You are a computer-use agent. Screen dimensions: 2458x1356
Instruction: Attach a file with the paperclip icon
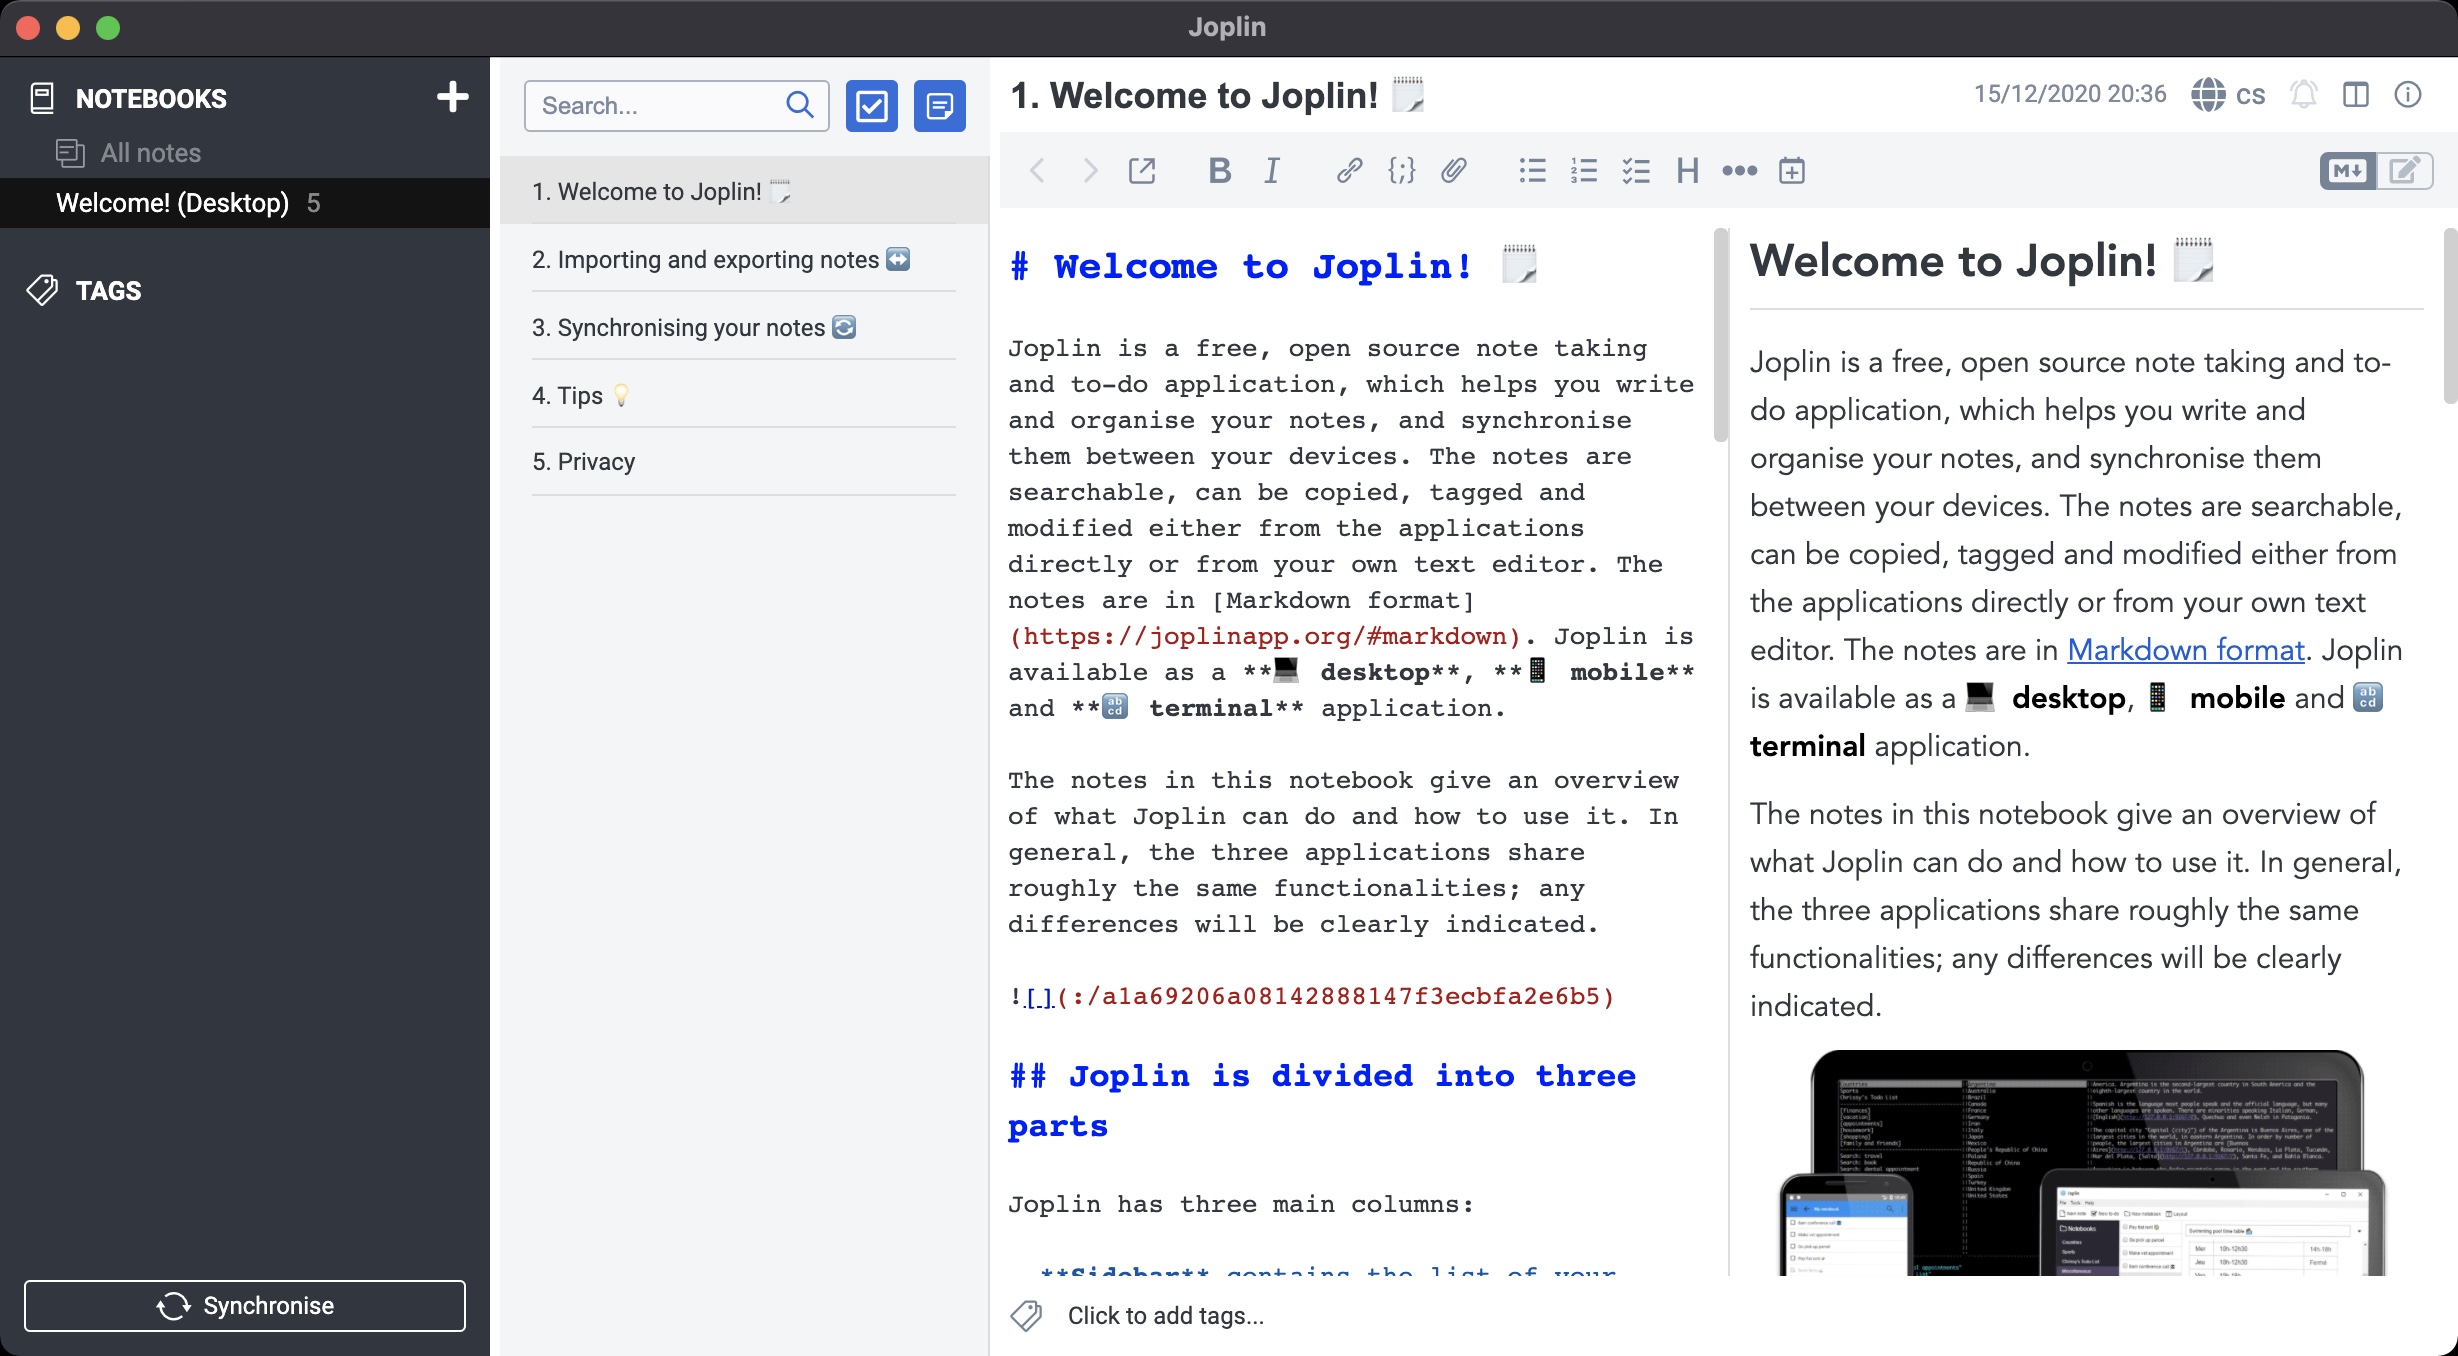[x=1453, y=171]
